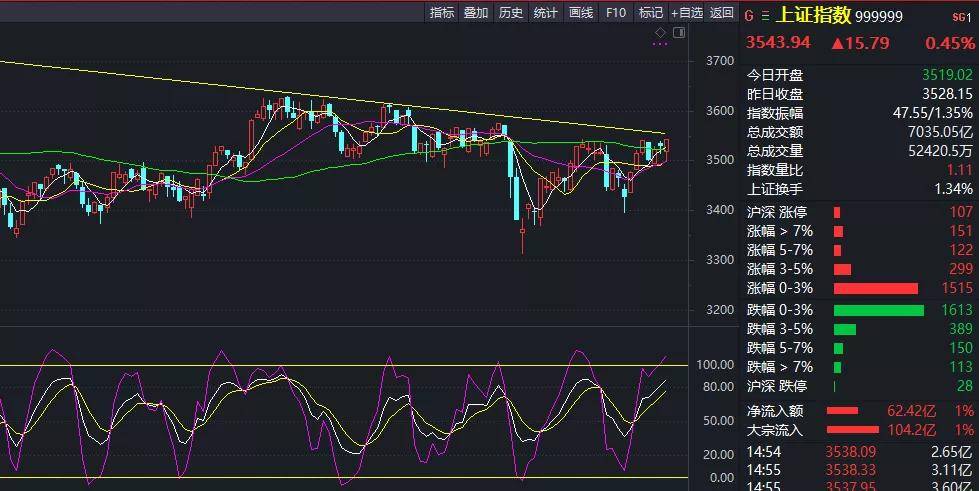Click the diamond marker icon above the chart
Viewport: 979px width, 491px height.
(x=660, y=33)
